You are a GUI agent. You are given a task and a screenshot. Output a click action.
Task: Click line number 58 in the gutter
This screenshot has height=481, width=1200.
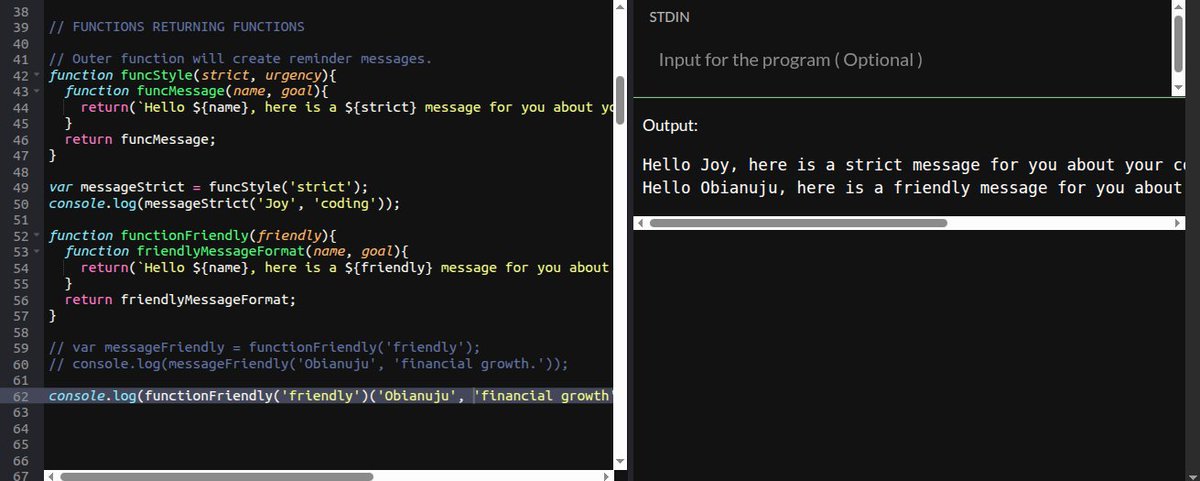(x=22, y=331)
